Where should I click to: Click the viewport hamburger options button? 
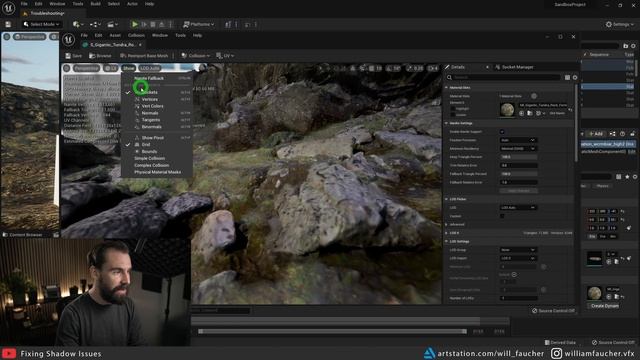67,68
